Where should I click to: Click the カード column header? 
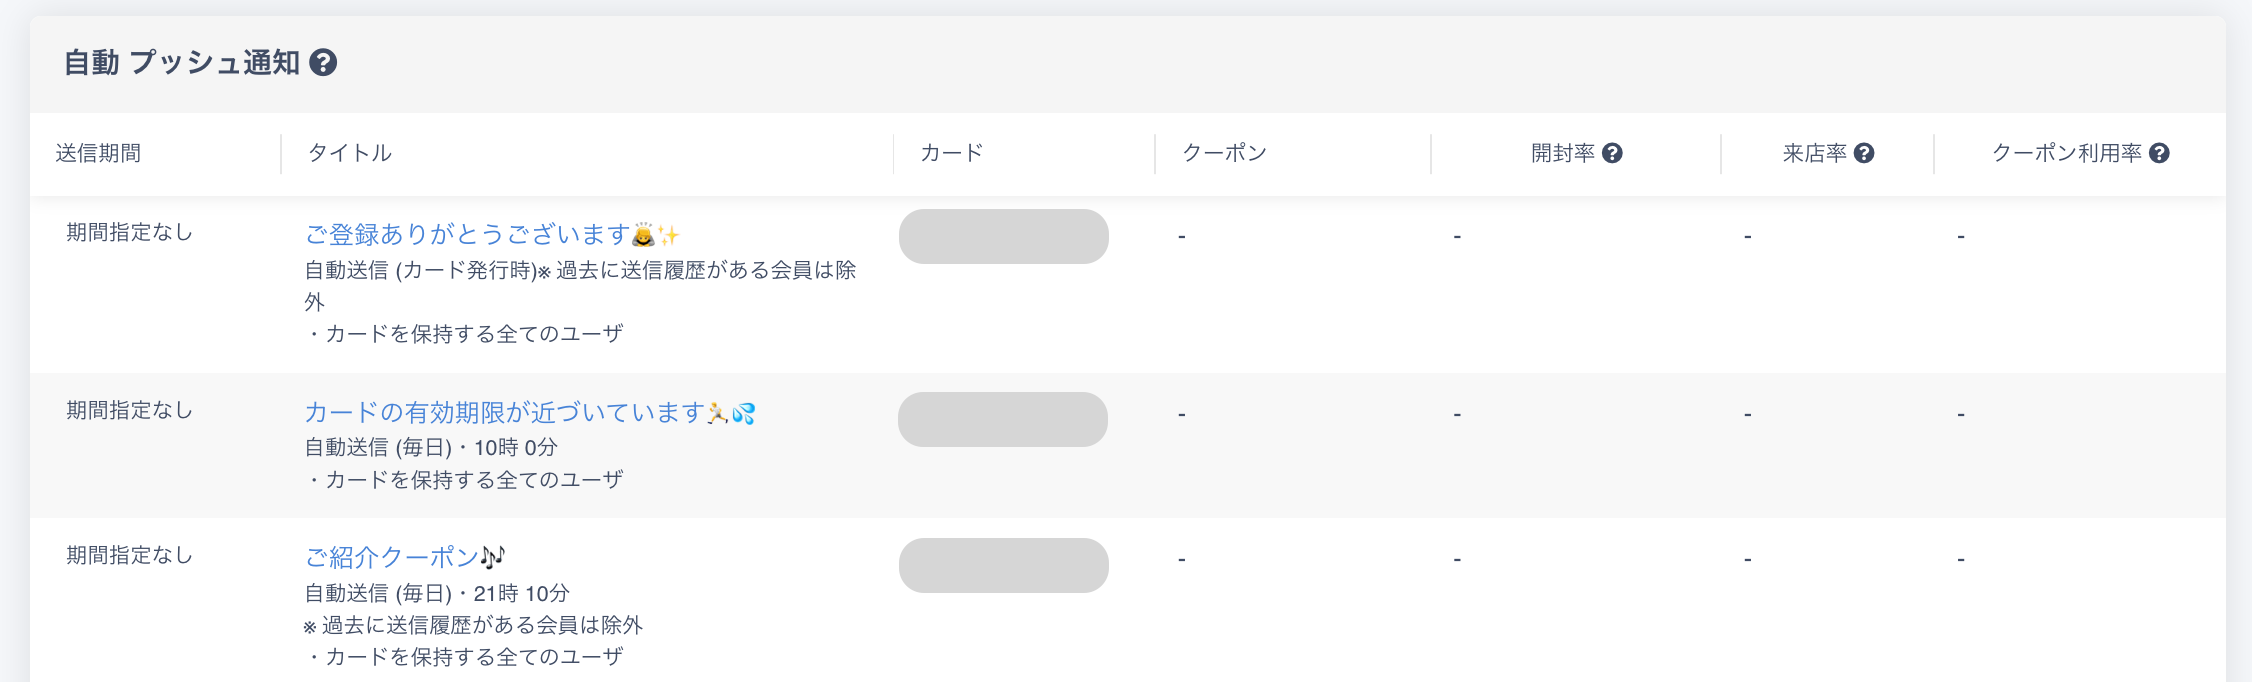click(x=951, y=153)
